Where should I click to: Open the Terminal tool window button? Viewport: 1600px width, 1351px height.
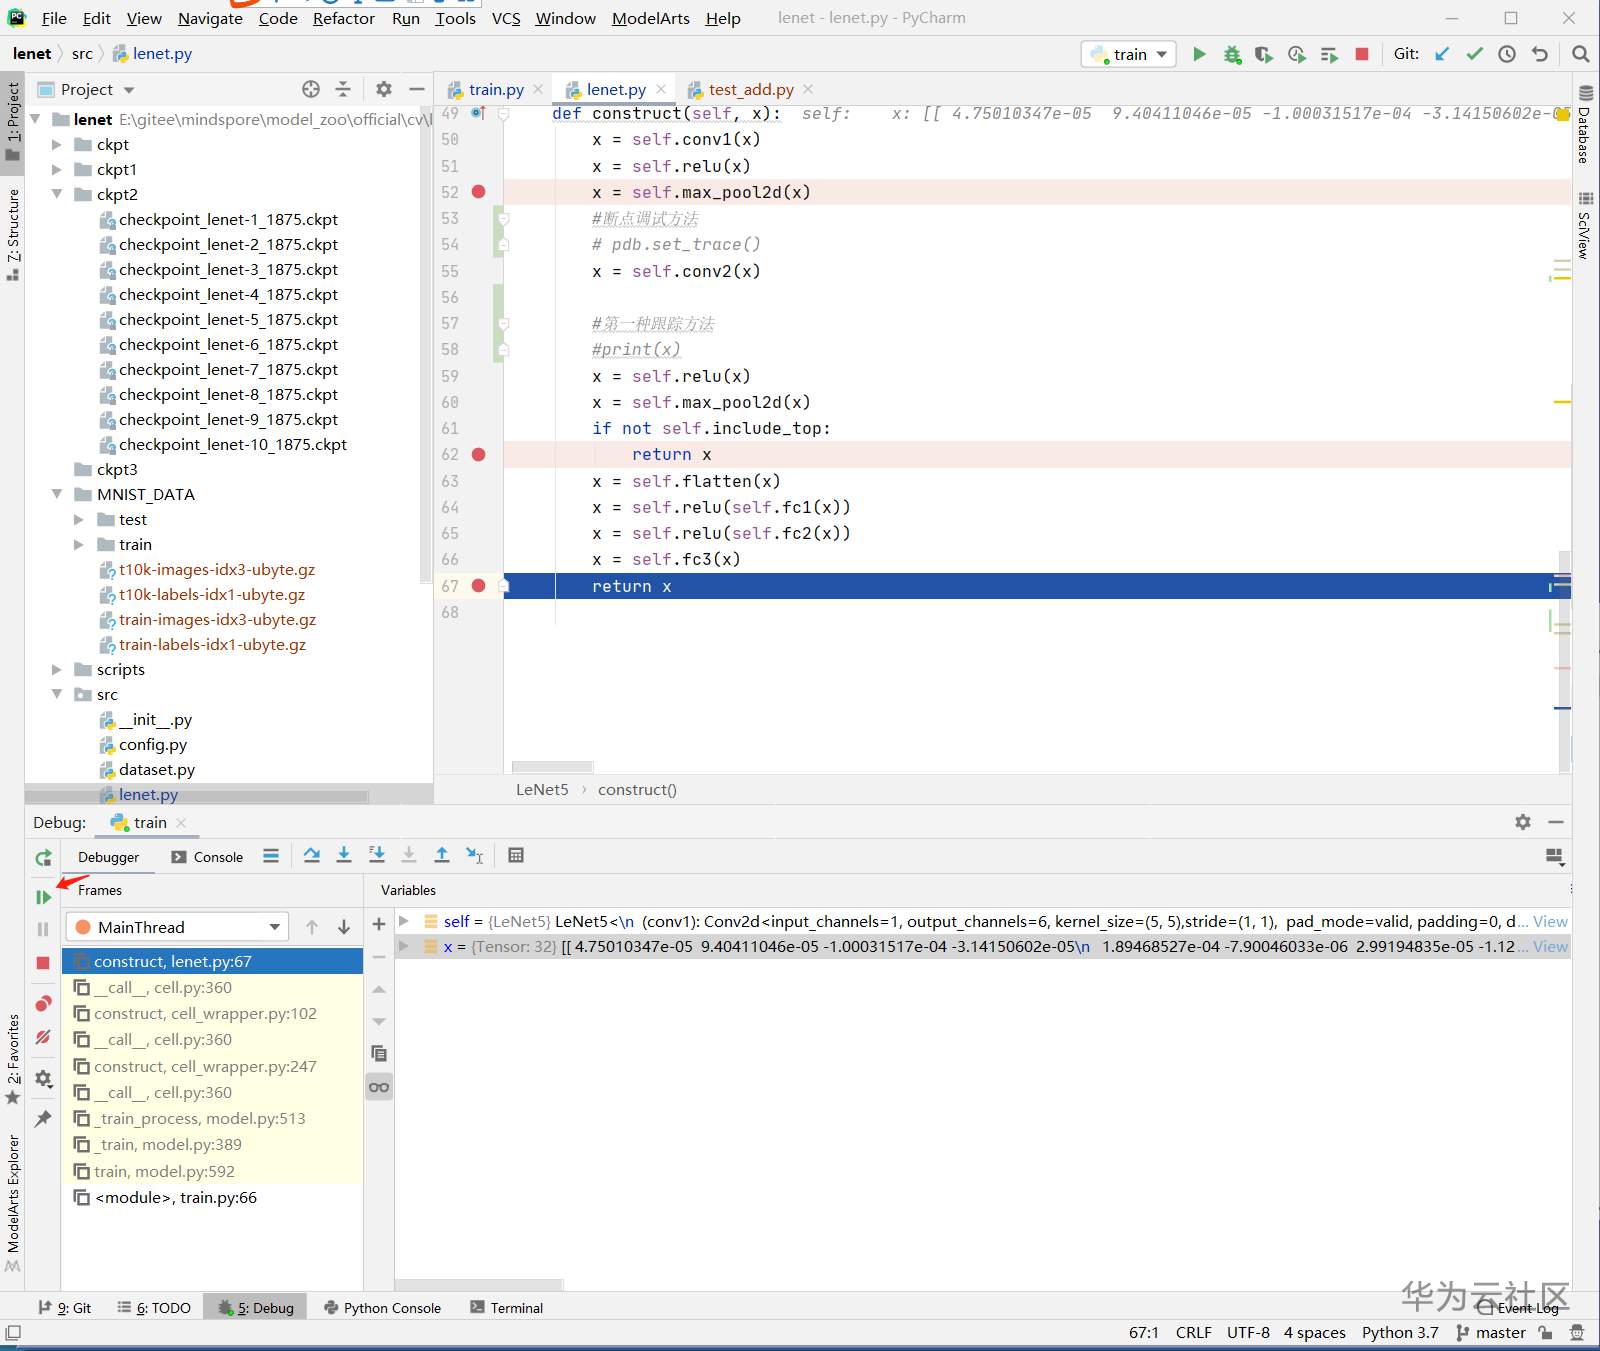point(507,1308)
